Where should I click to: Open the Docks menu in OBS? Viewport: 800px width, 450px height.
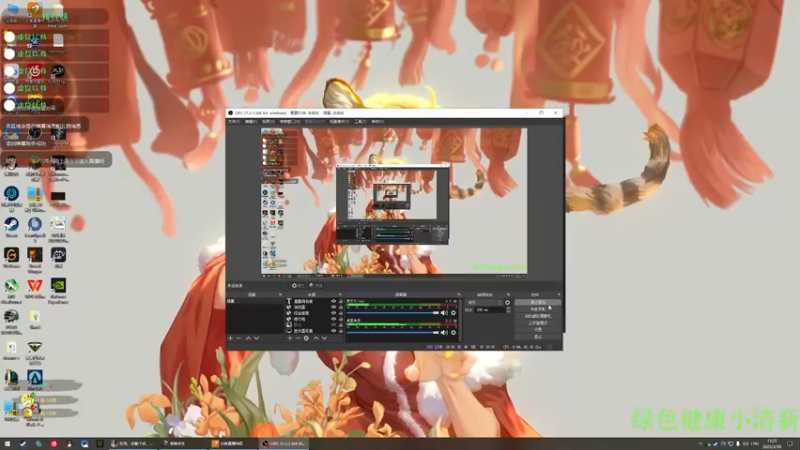pos(290,121)
